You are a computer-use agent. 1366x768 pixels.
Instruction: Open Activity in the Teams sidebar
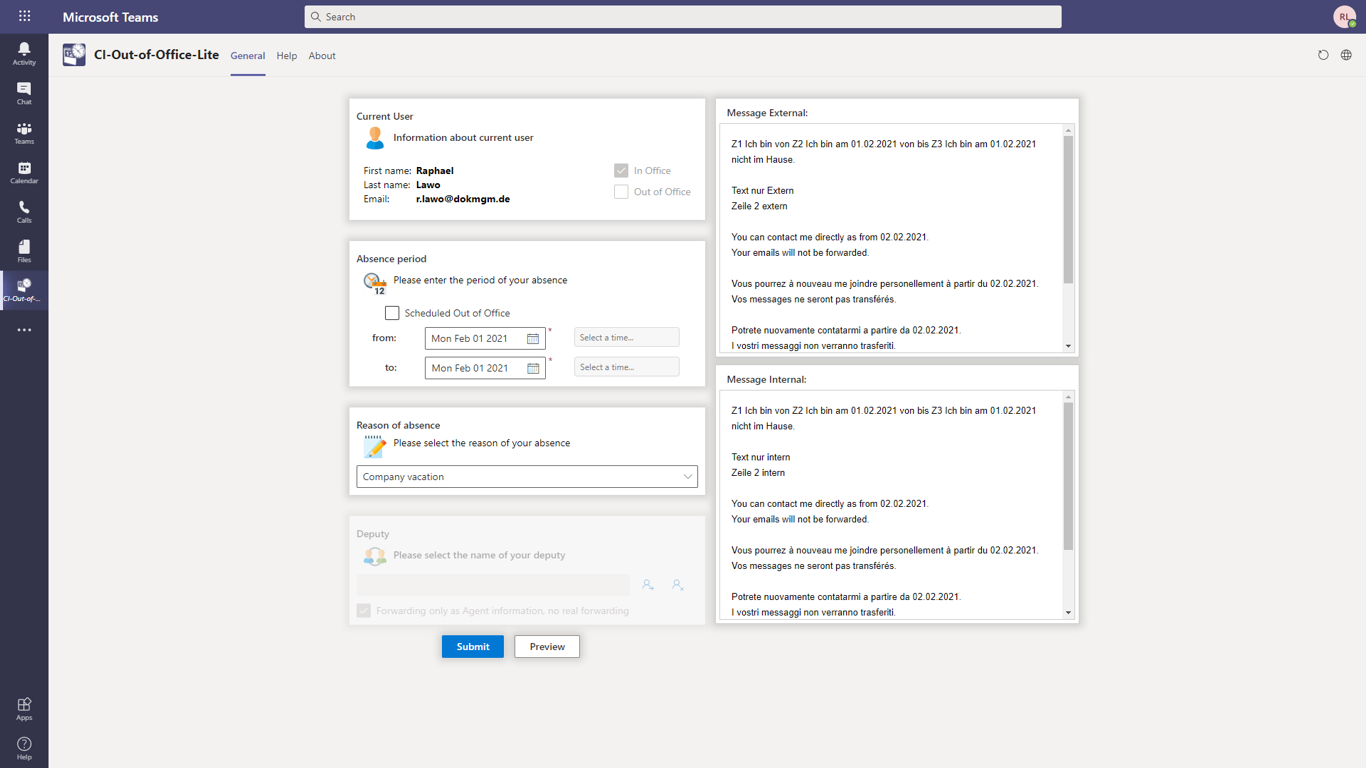[x=24, y=54]
